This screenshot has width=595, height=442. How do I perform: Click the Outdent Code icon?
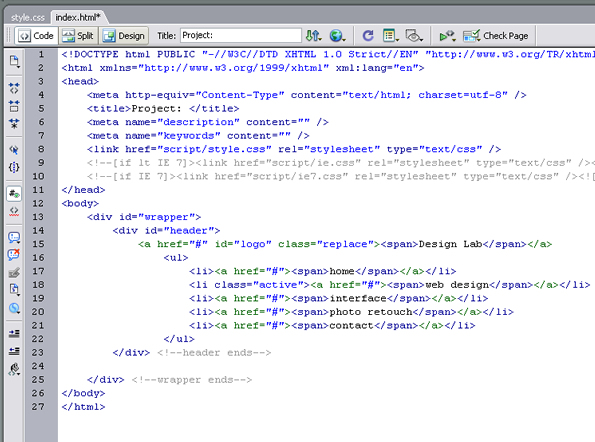14,351
